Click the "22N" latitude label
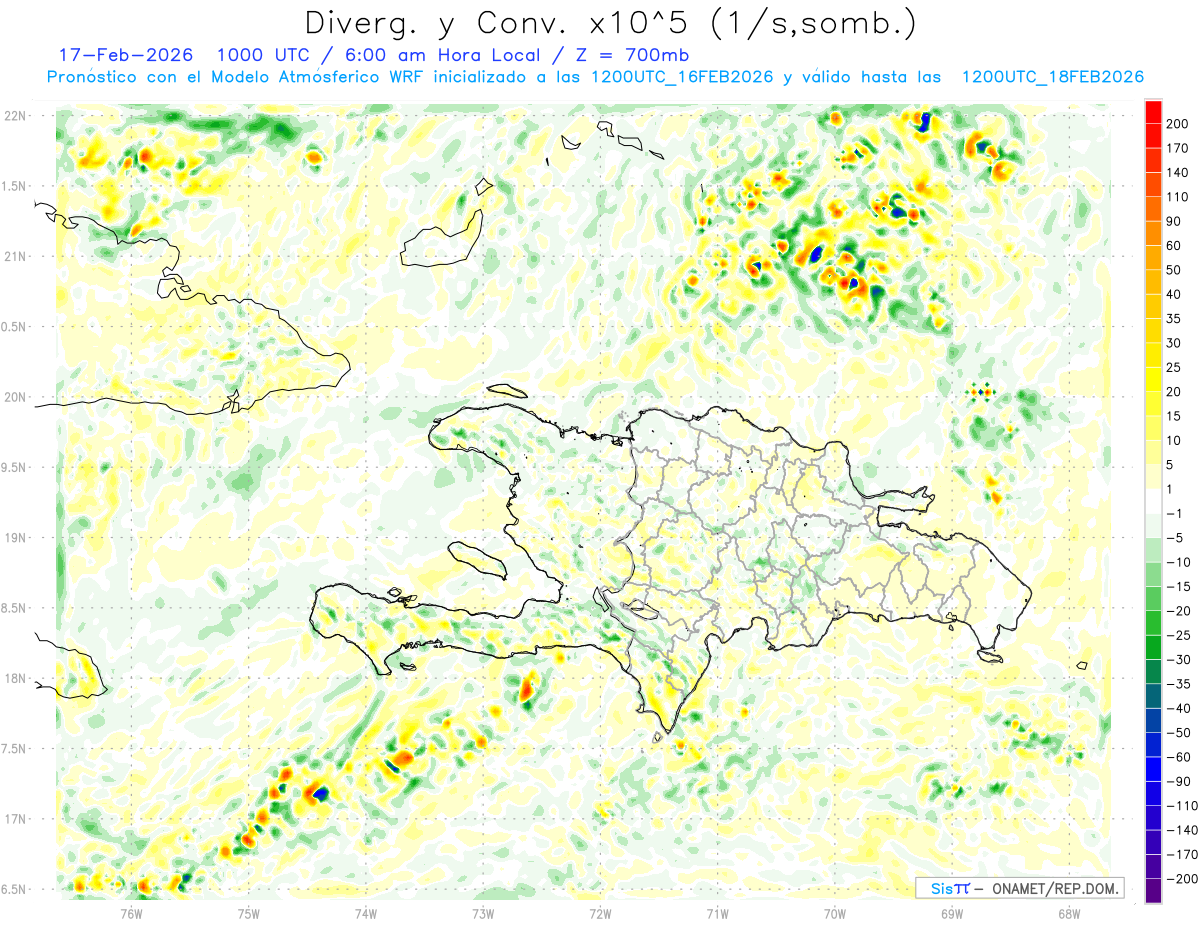1200x927 pixels. pyautogui.click(x=15, y=116)
